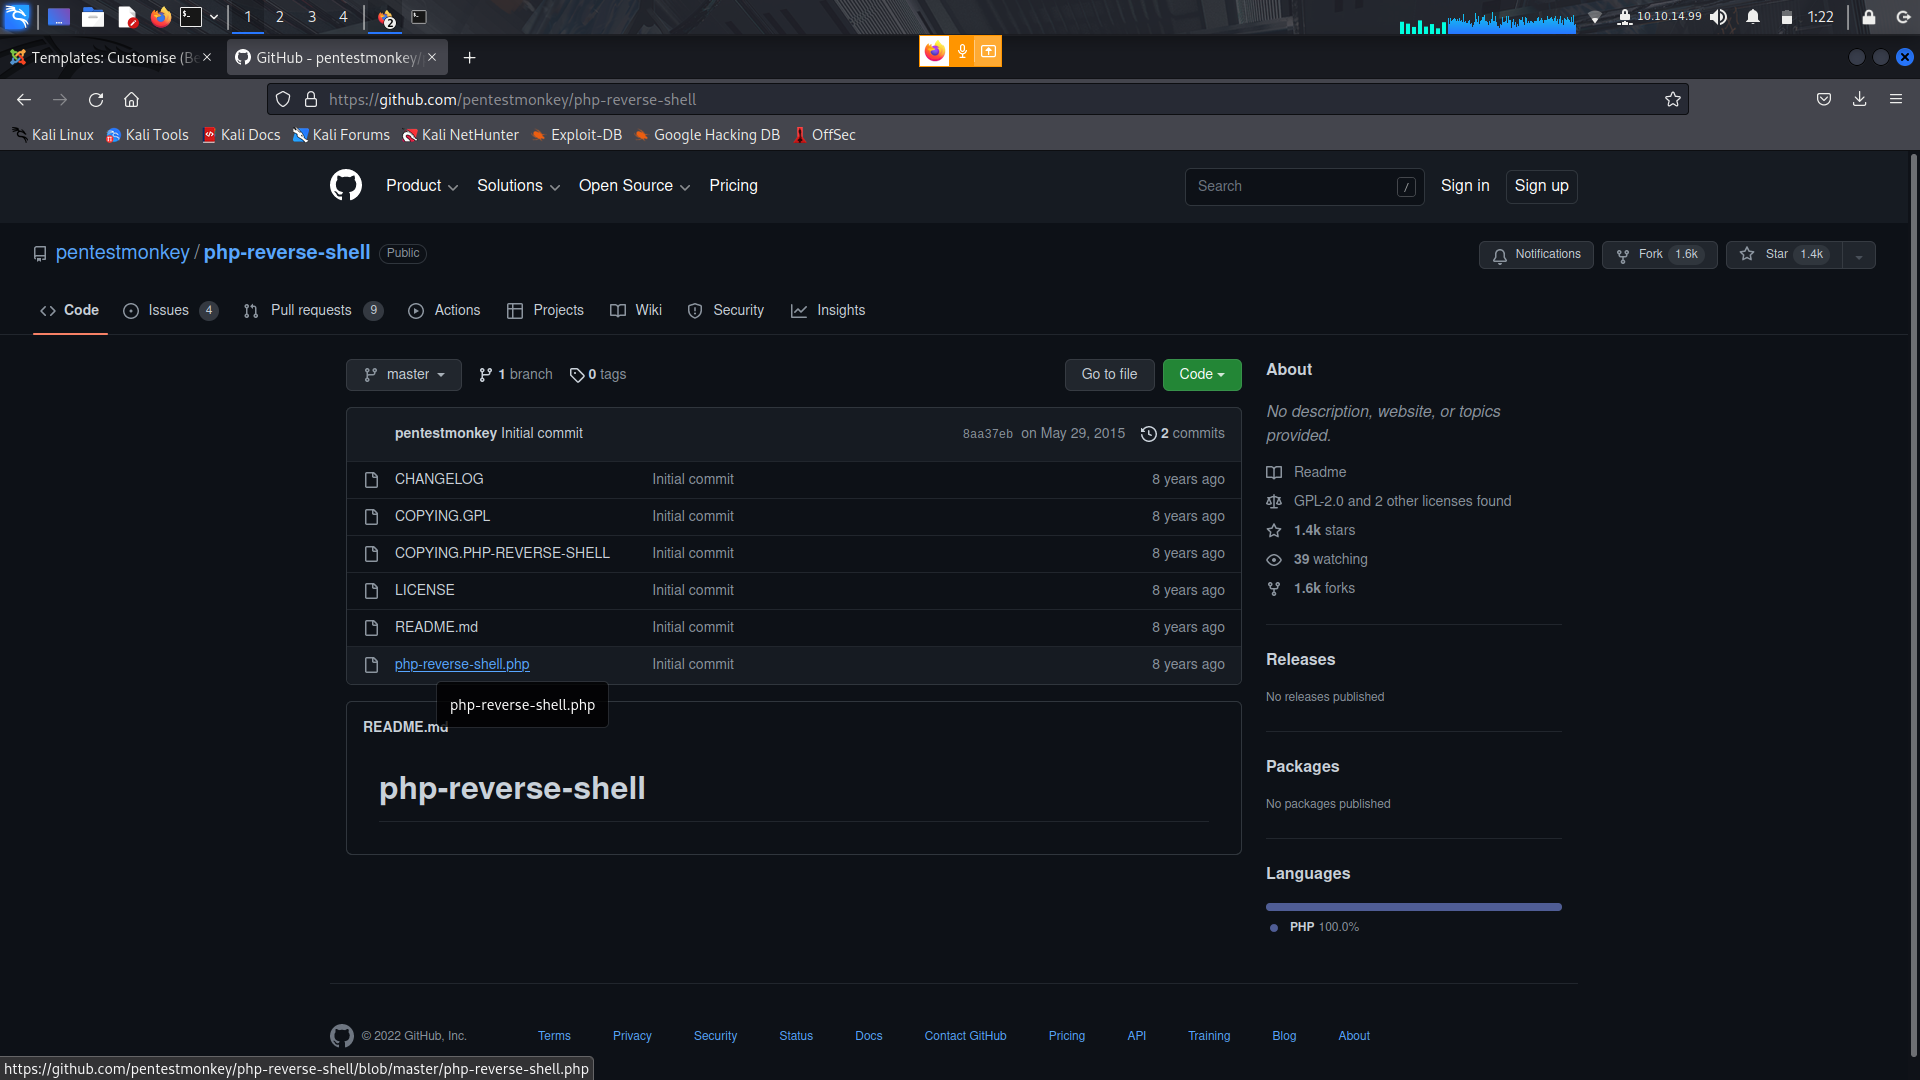Open Firefox application menu (hamburger)
This screenshot has height=1080, width=1920.
[x=1895, y=99]
